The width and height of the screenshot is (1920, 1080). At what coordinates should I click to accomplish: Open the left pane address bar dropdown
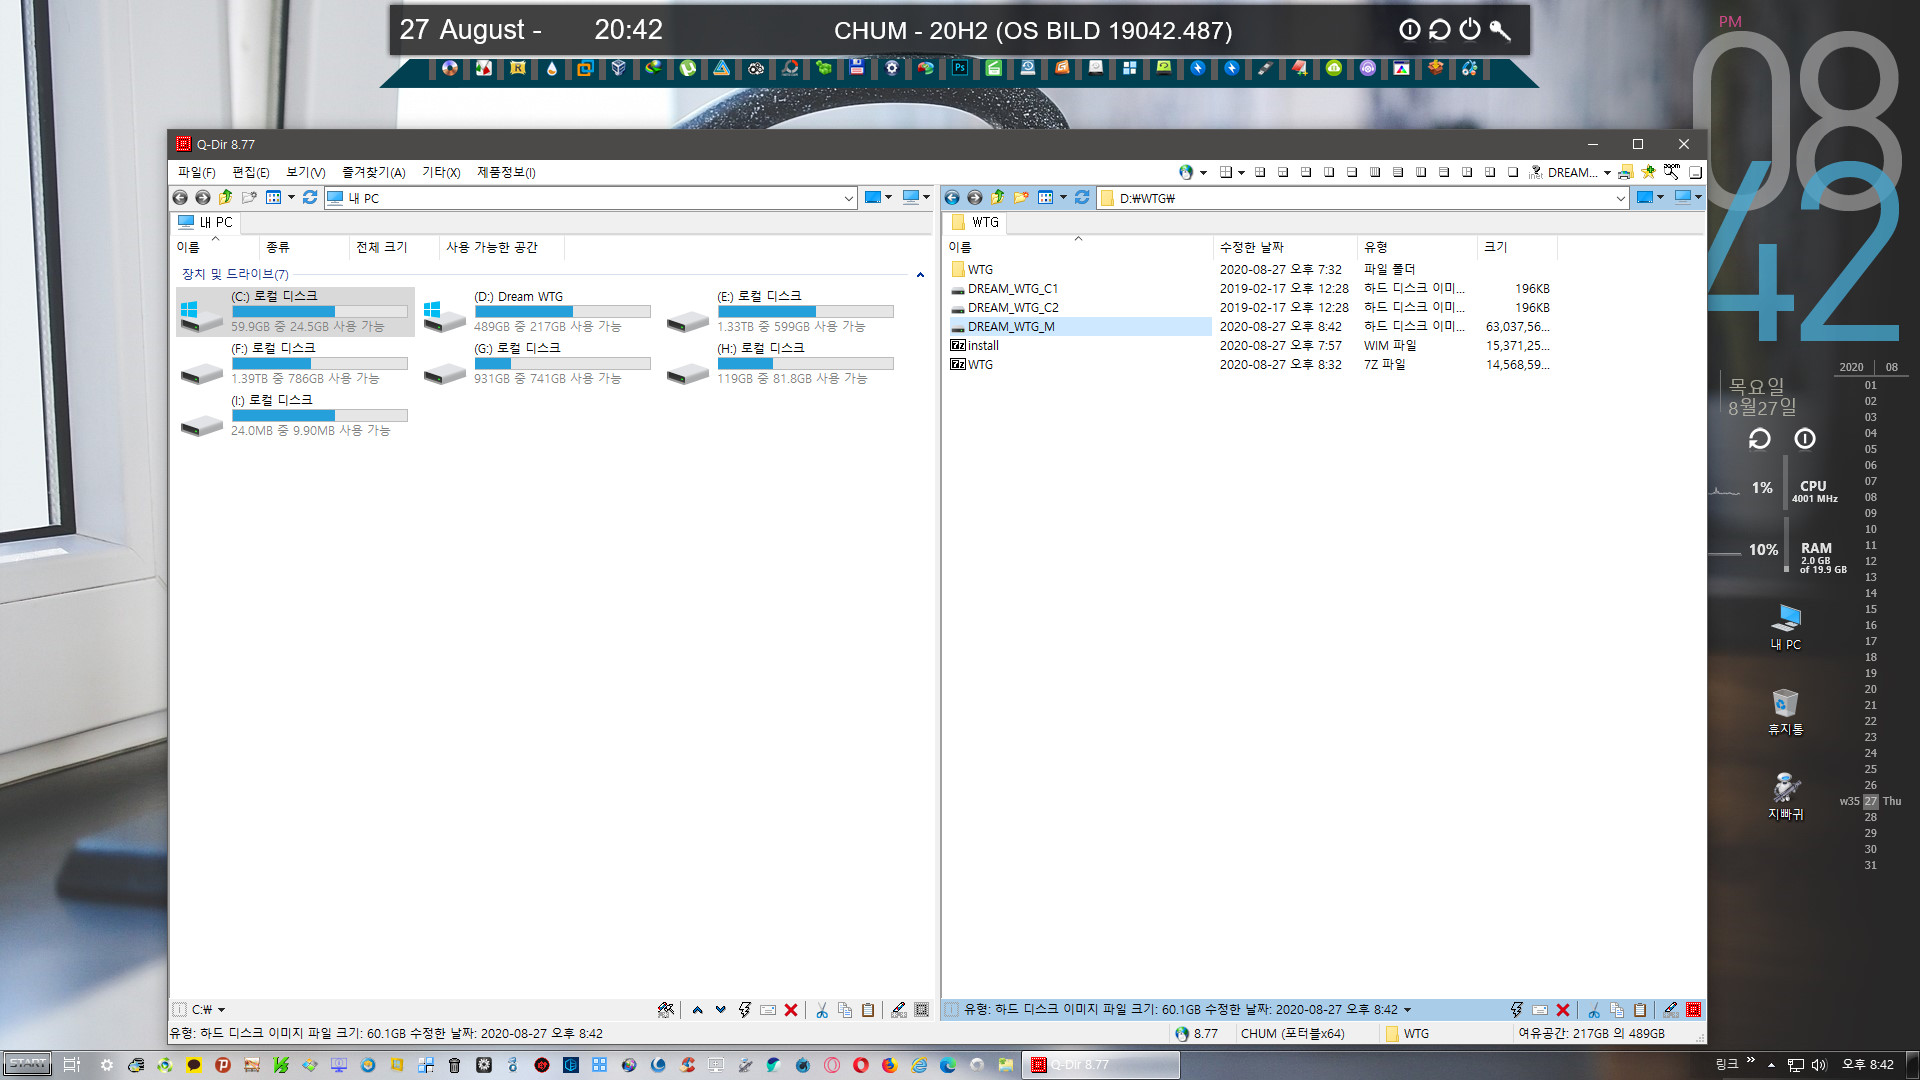[848, 198]
